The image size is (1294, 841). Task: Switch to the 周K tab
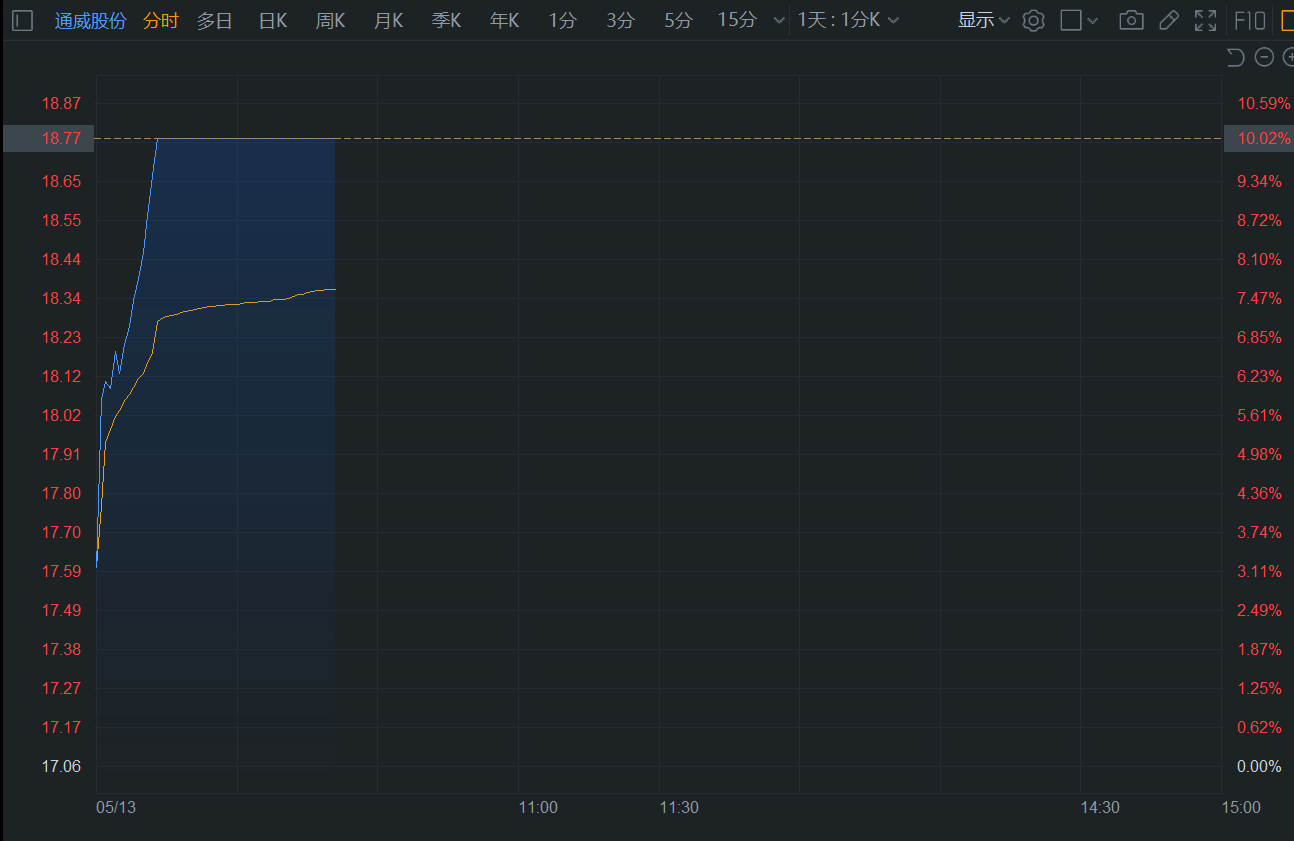click(331, 20)
